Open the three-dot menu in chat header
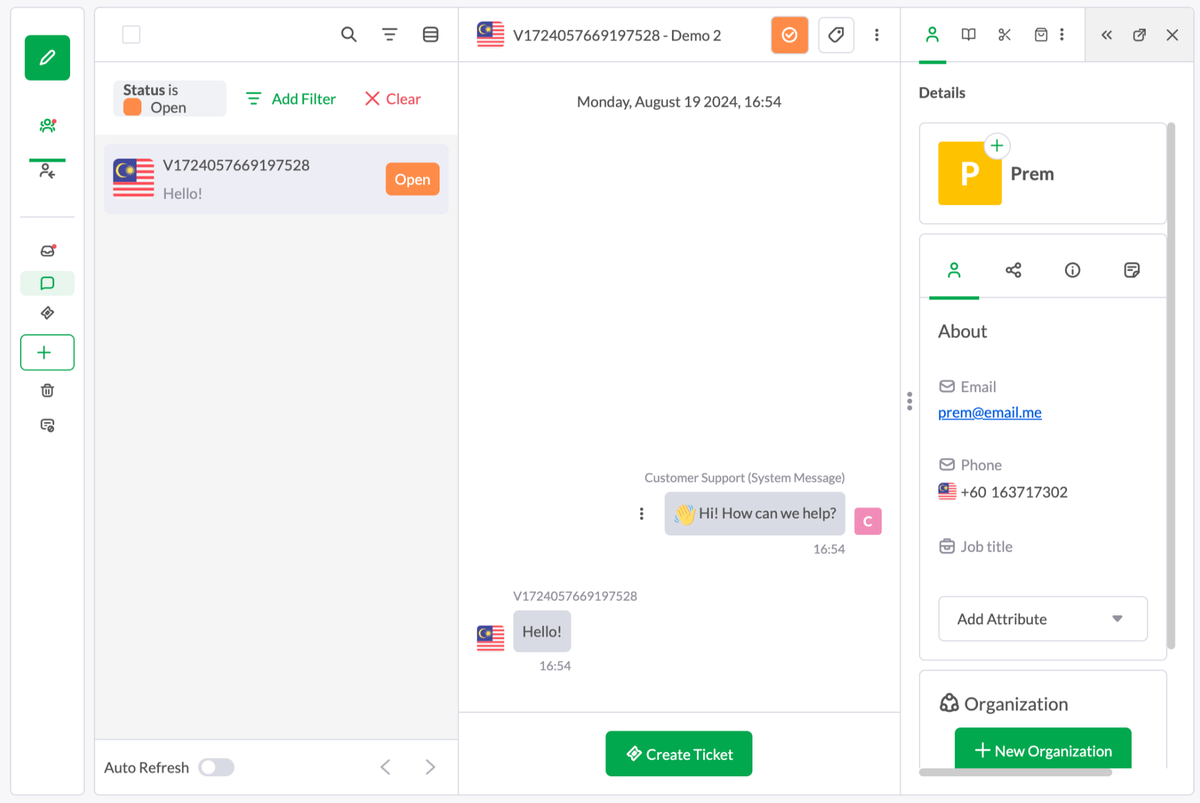This screenshot has width=1200, height=803. [877, 35]
